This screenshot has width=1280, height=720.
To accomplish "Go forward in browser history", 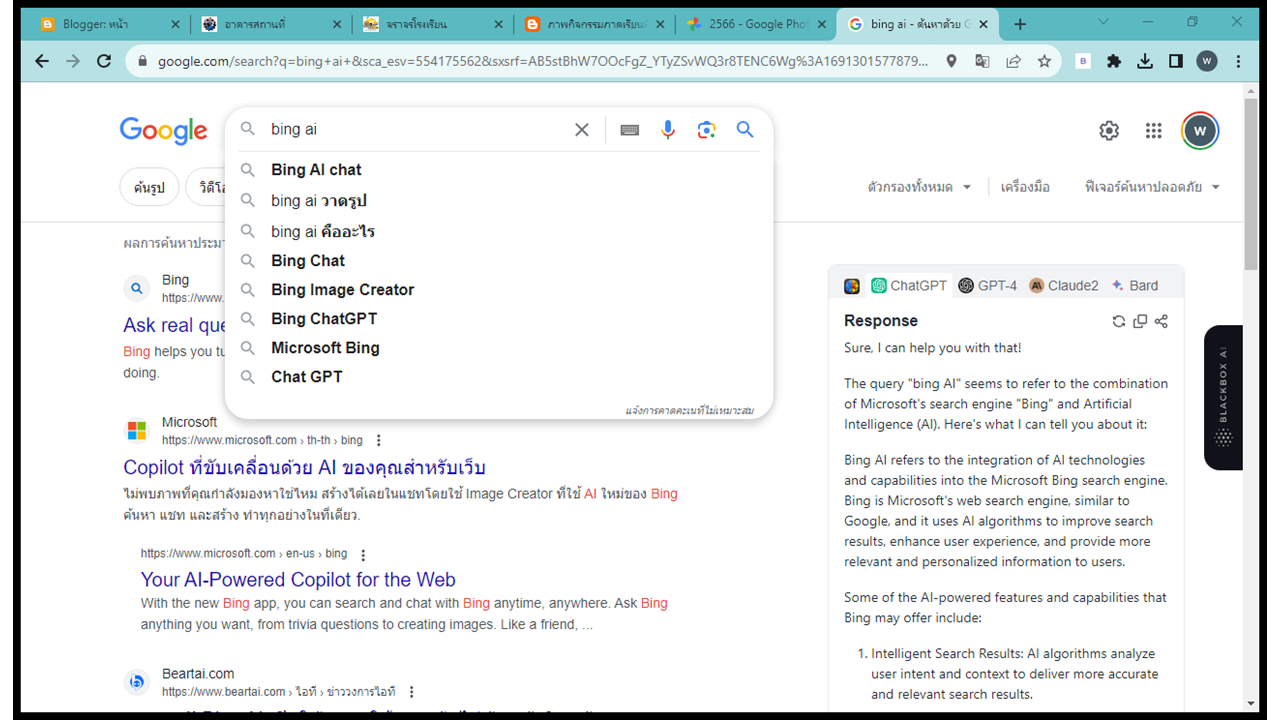I will [x=73, y=61].
